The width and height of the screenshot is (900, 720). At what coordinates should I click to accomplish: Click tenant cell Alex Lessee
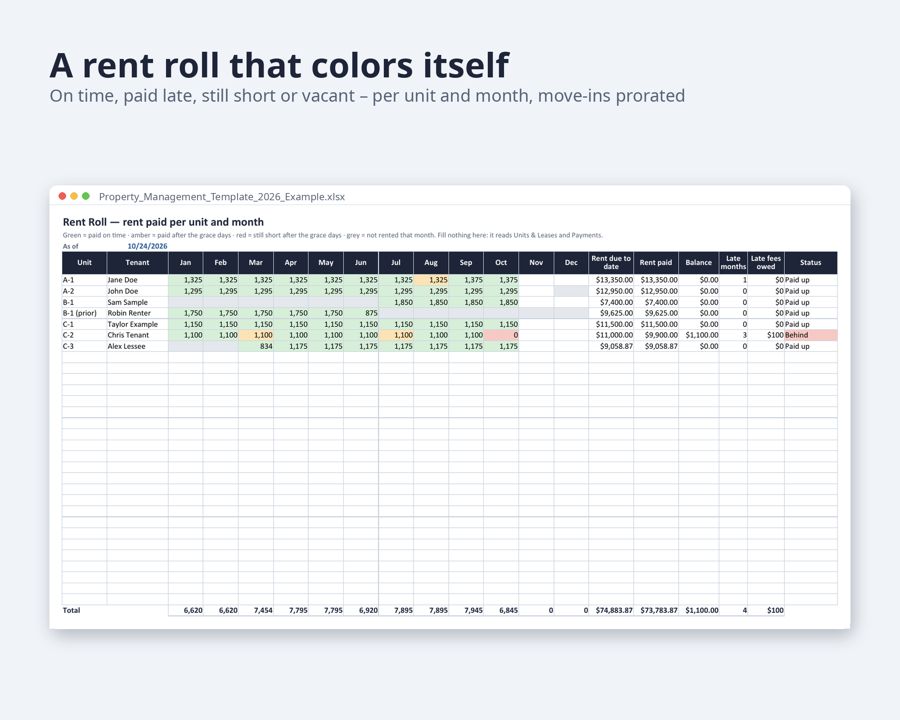pyautogui.click(x=137, y=346)
